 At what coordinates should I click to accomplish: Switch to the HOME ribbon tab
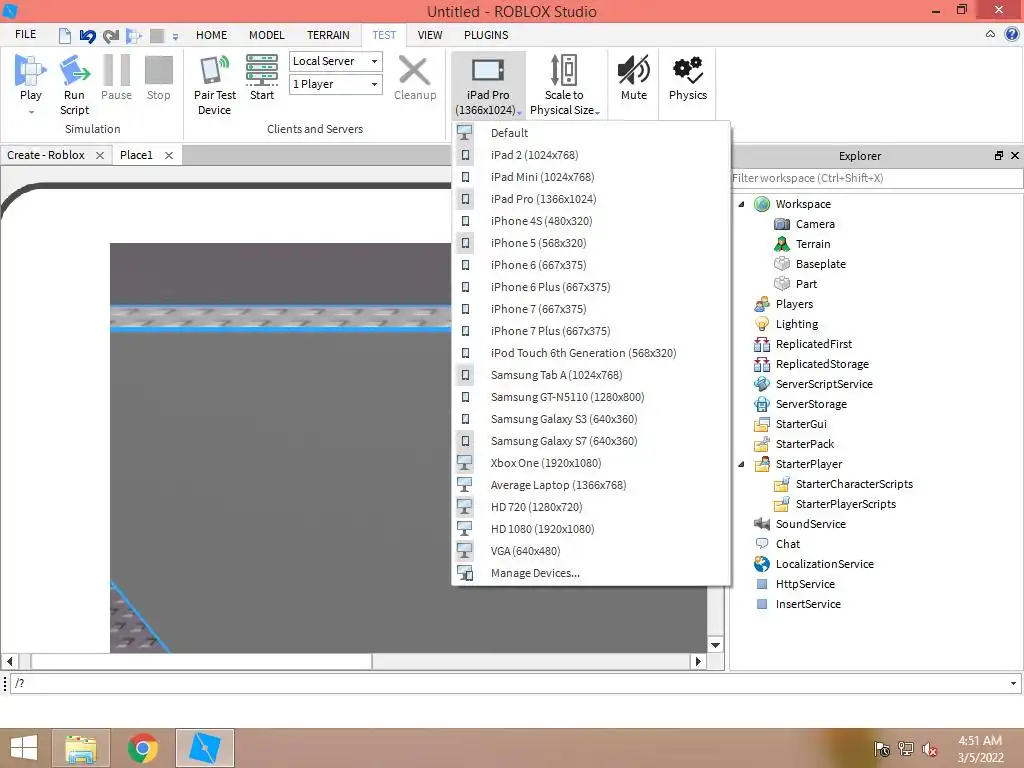pos(212,35)
